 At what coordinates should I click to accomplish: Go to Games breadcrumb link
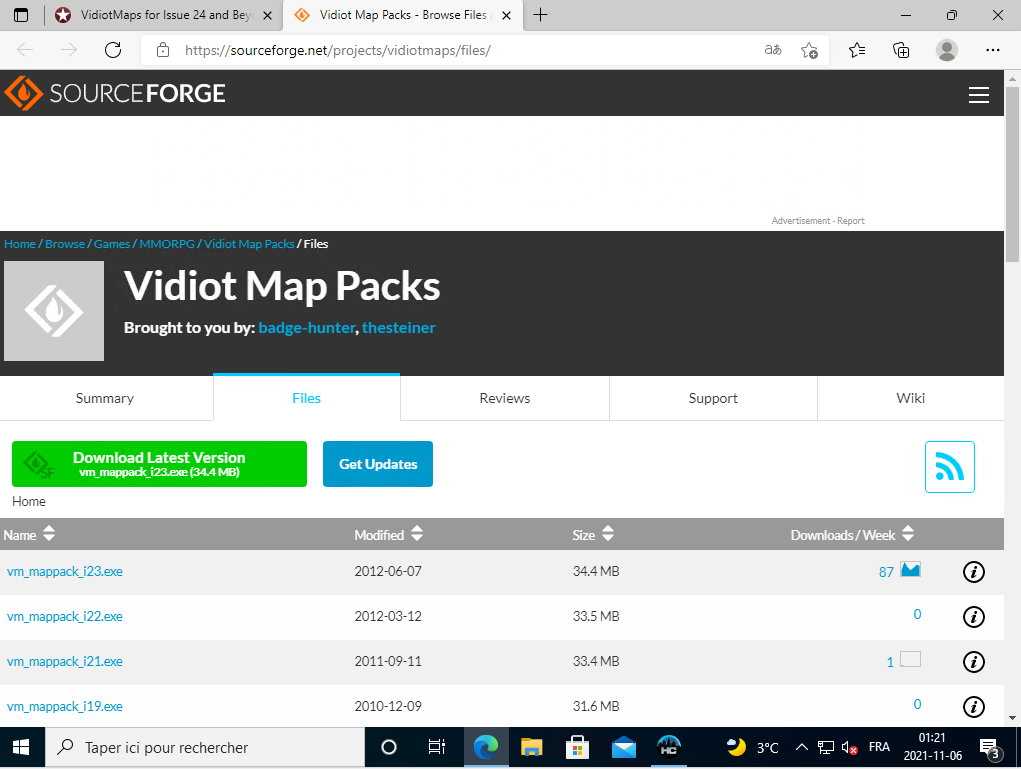tap(112, 244)
